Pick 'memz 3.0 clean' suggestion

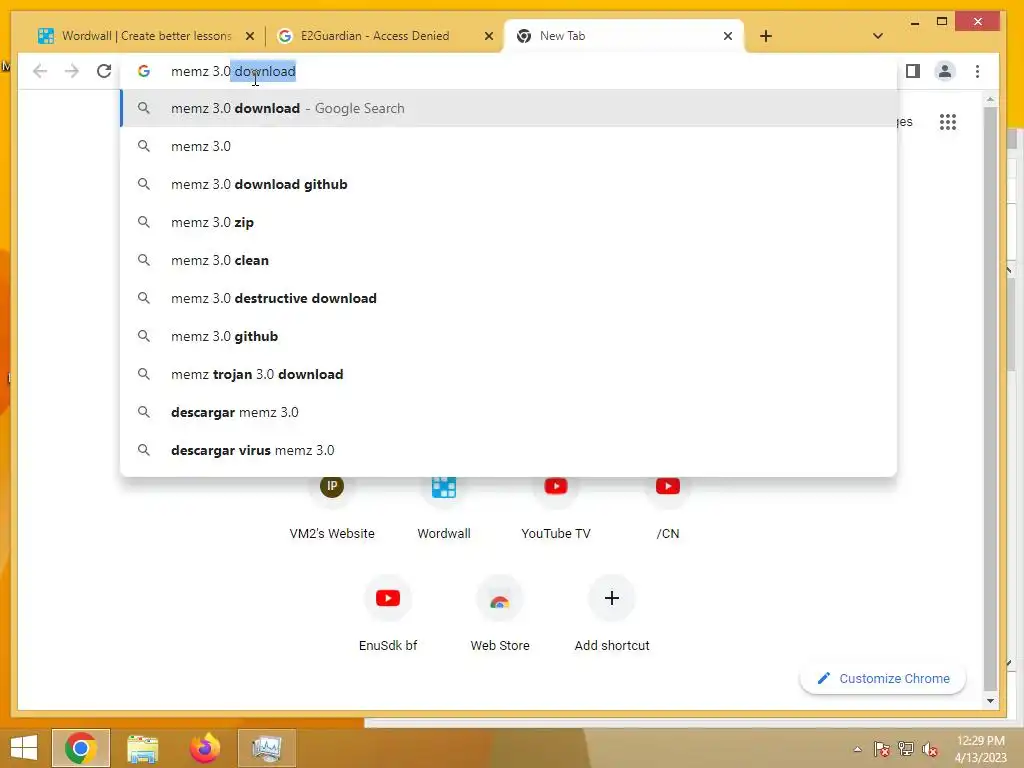pos(508,260)
